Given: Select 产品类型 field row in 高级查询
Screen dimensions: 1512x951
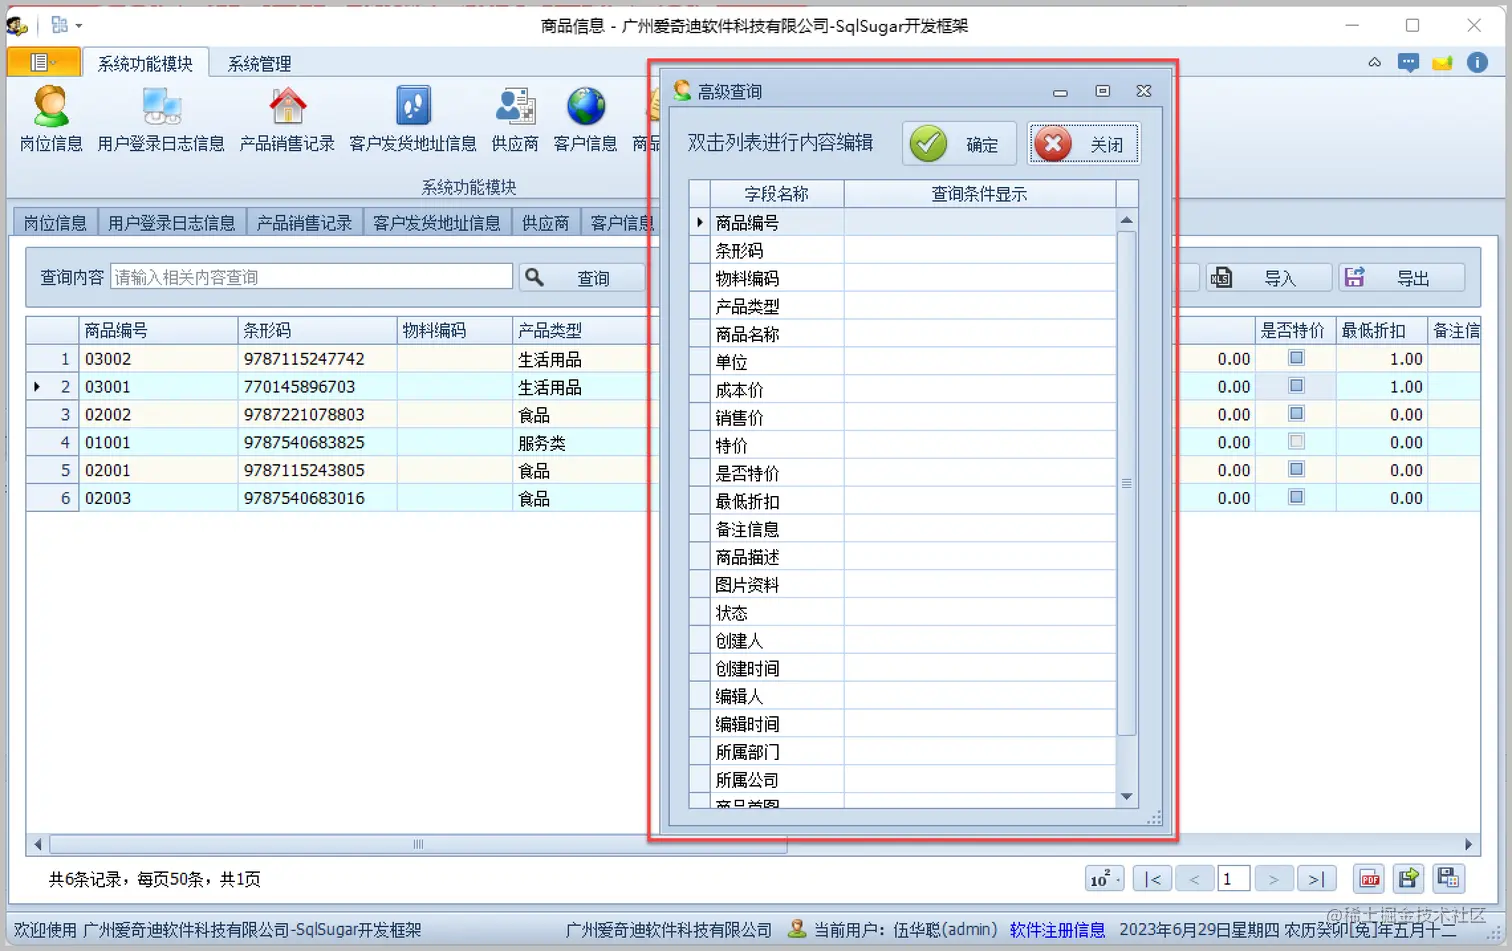Looking at the screenshot, I should coord(902,306).
